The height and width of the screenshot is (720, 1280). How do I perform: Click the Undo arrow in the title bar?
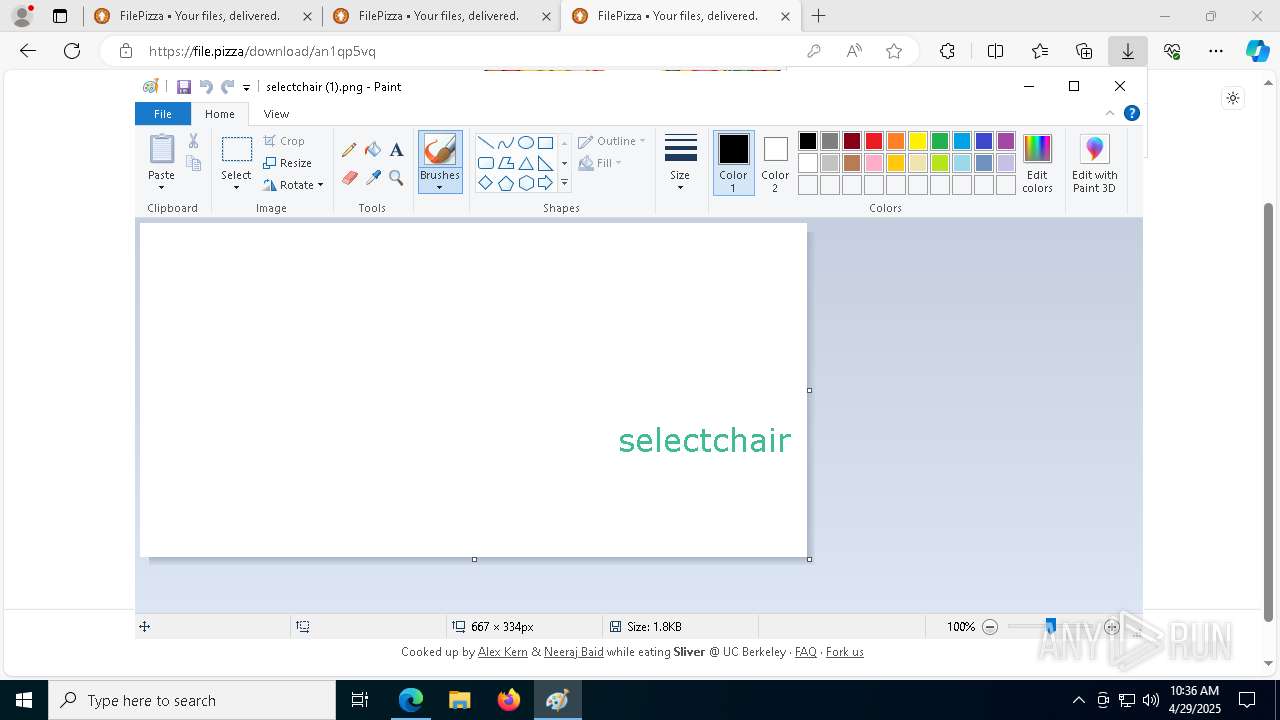coord(206,87)
